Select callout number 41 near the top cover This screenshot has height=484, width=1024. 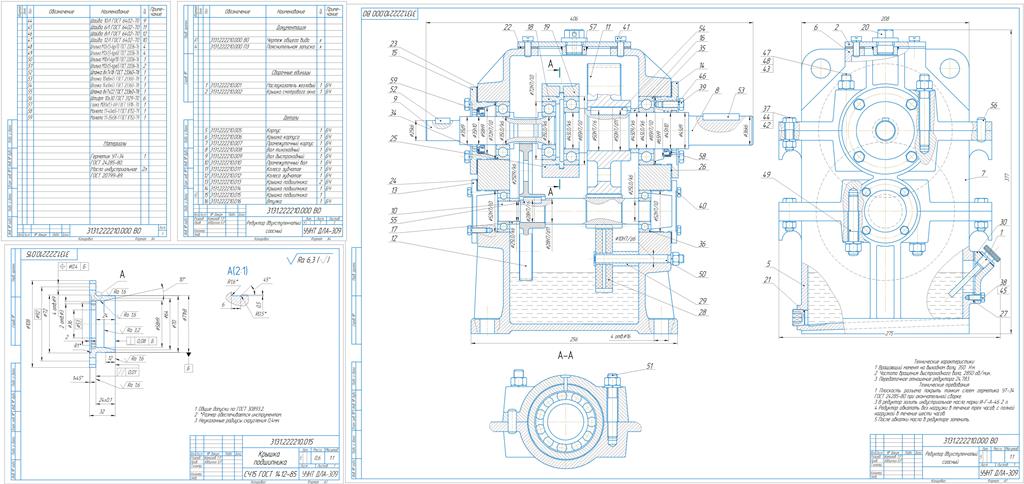pos(626,27)
